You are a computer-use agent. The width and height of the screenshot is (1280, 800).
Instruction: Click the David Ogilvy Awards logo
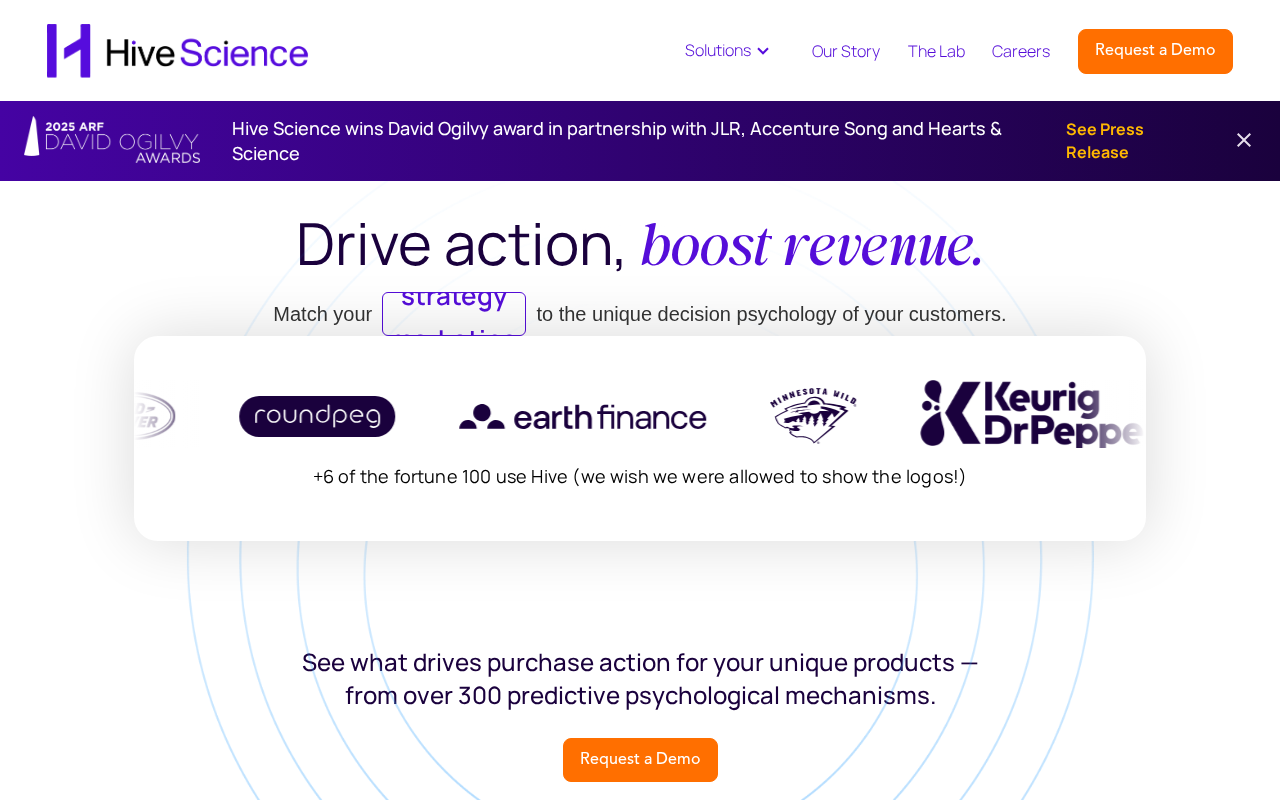click(112, 140)
